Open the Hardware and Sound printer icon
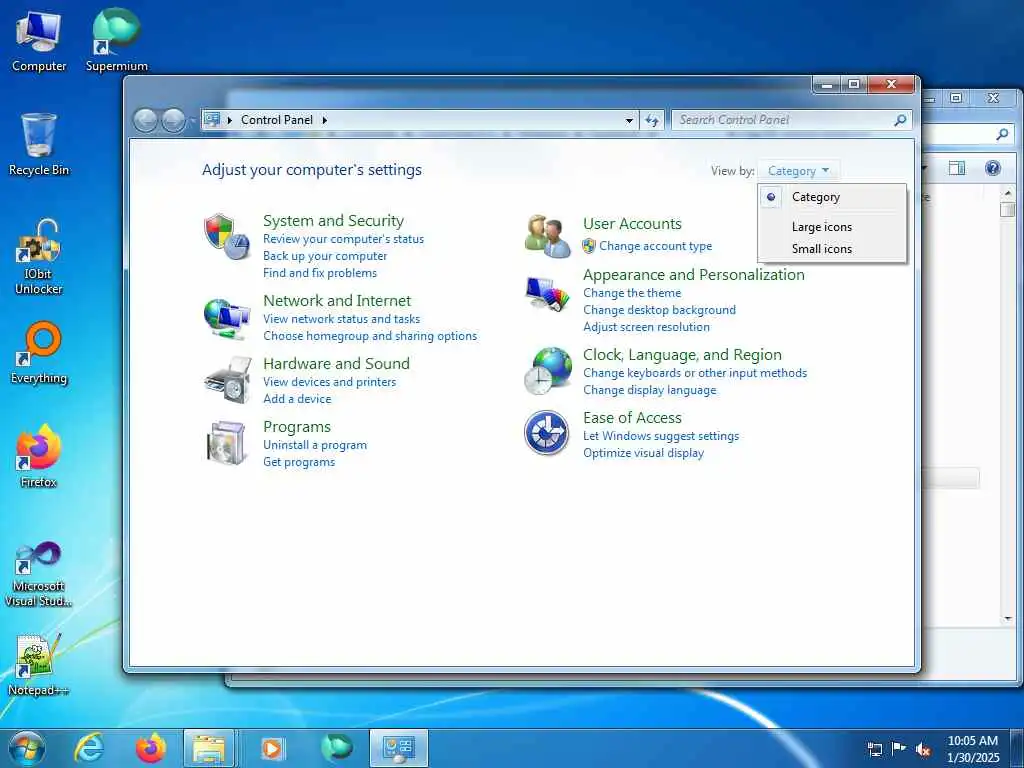Image resolution: width=1024 pixels, height=768 pixels. [x=227, y=379]
